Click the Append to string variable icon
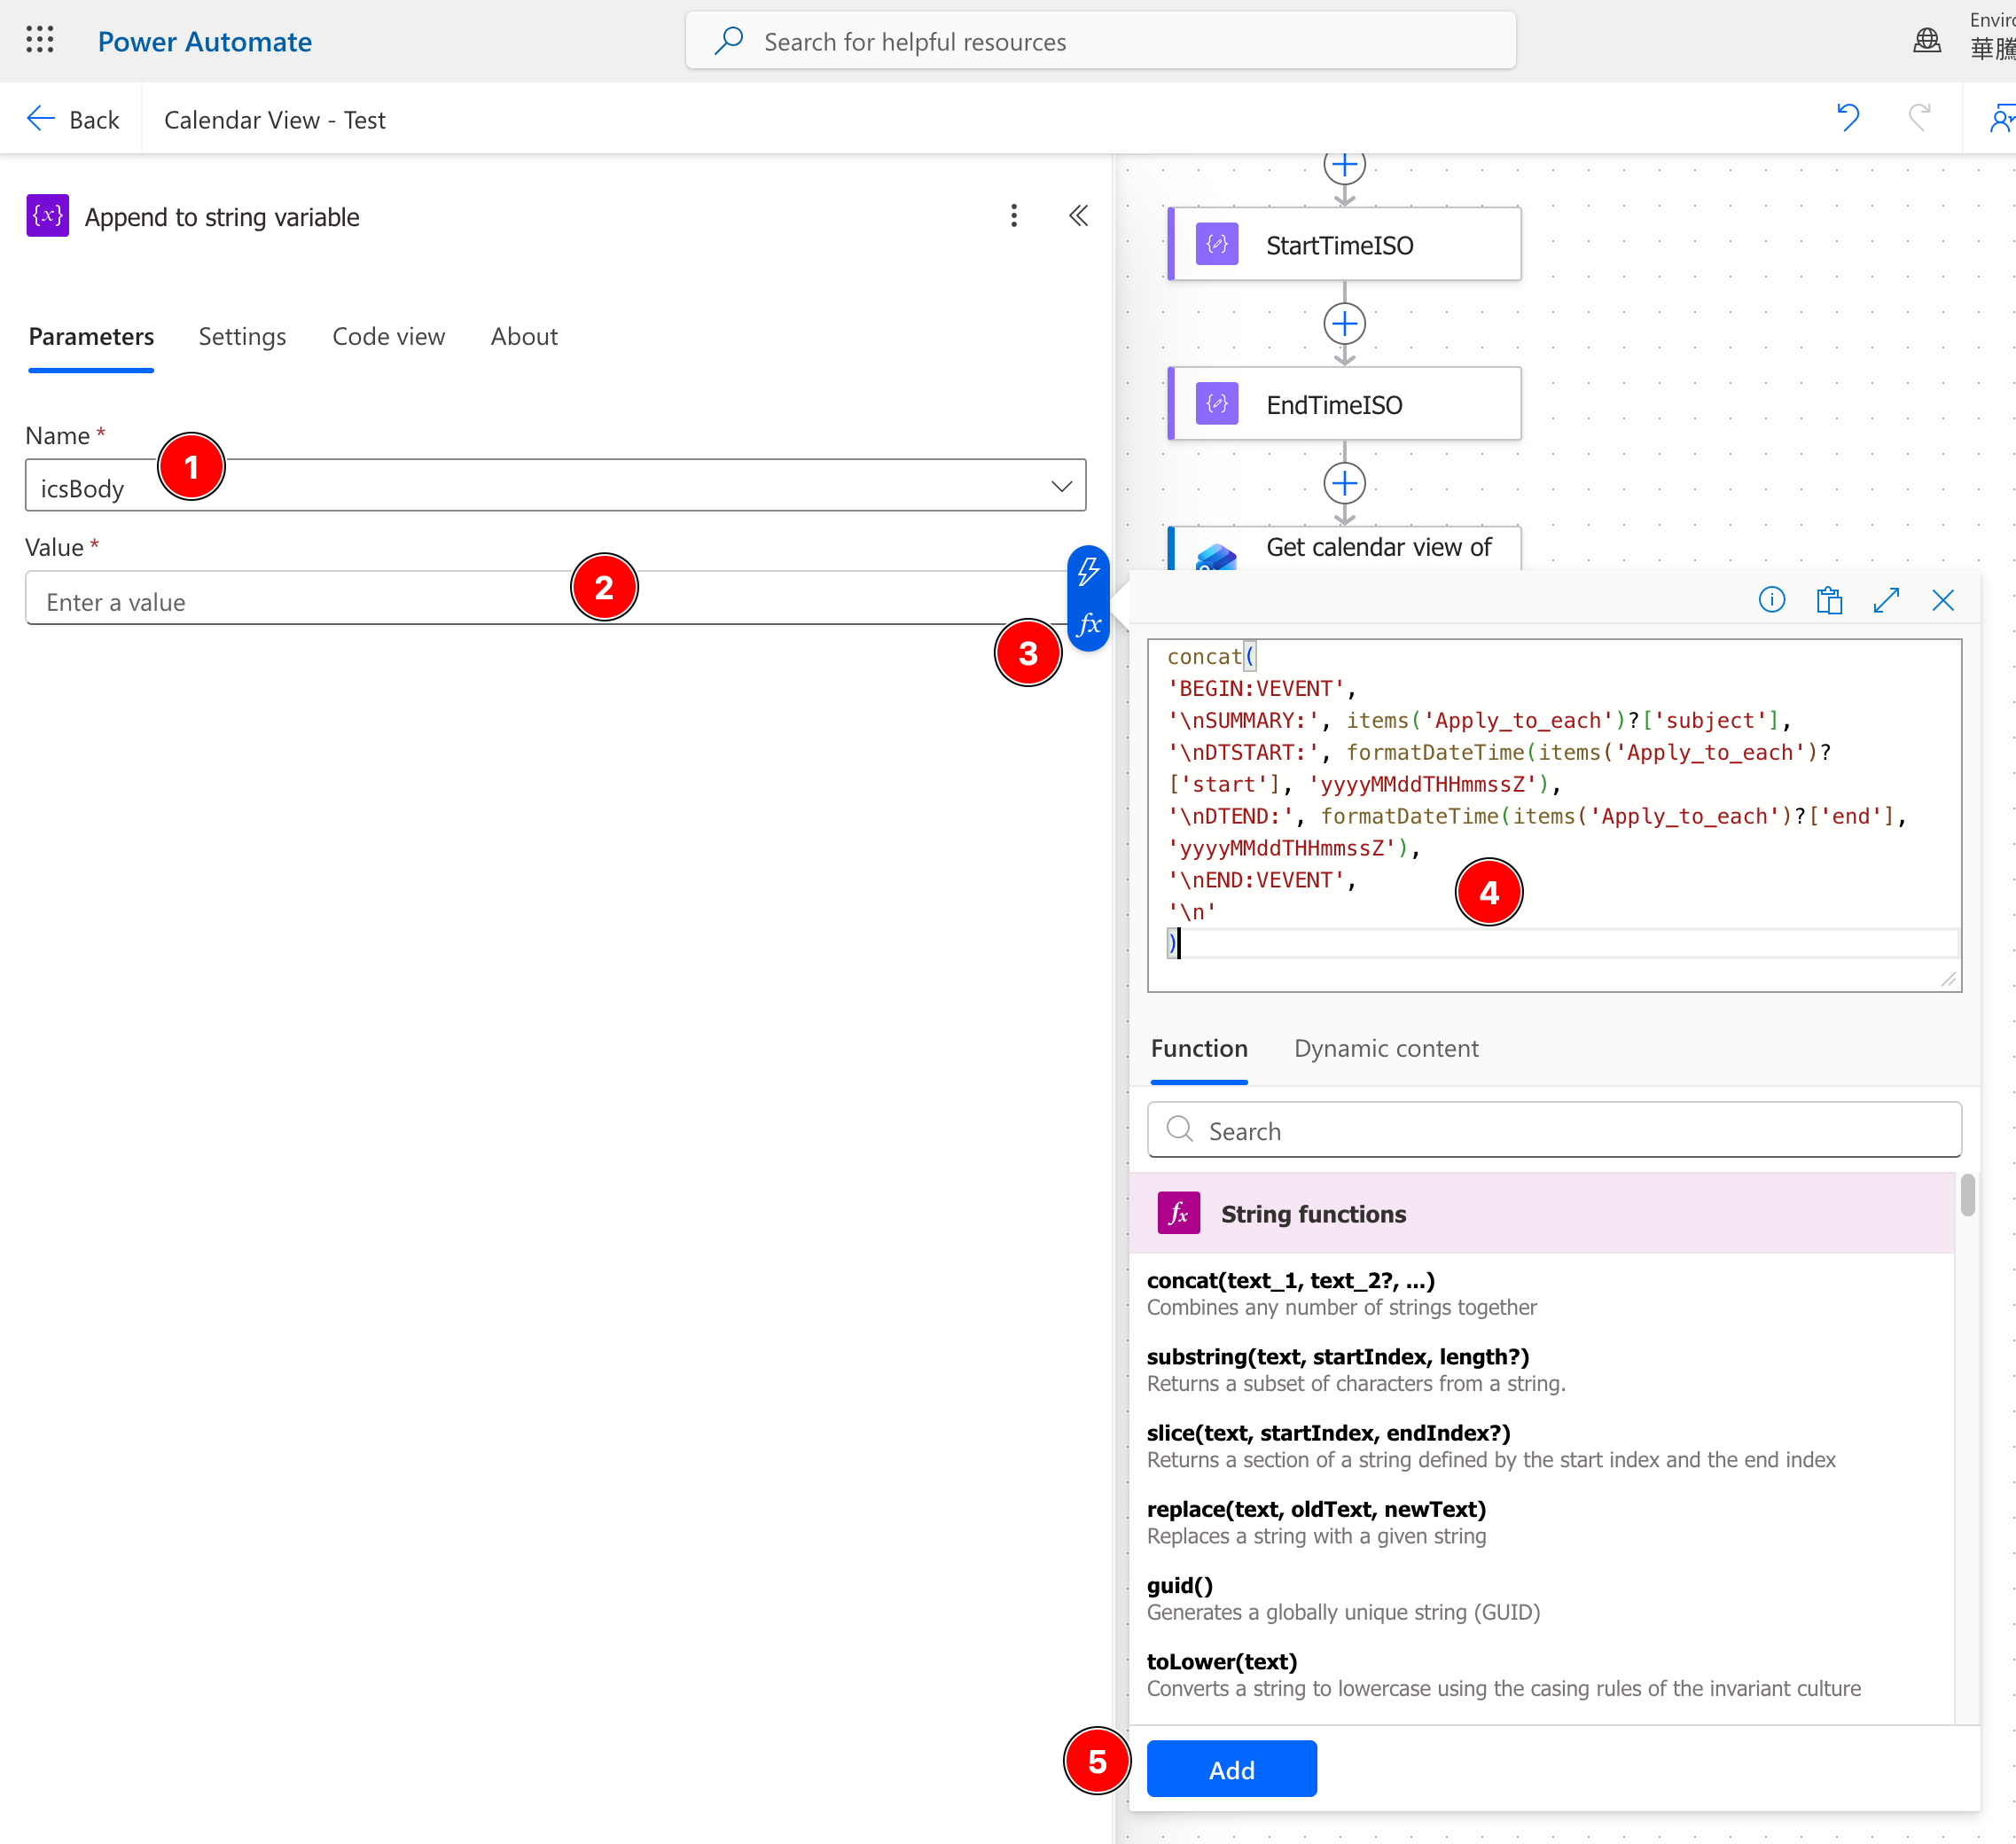The height and width of the screenshot is (1844, 2016). coord(48,216)
